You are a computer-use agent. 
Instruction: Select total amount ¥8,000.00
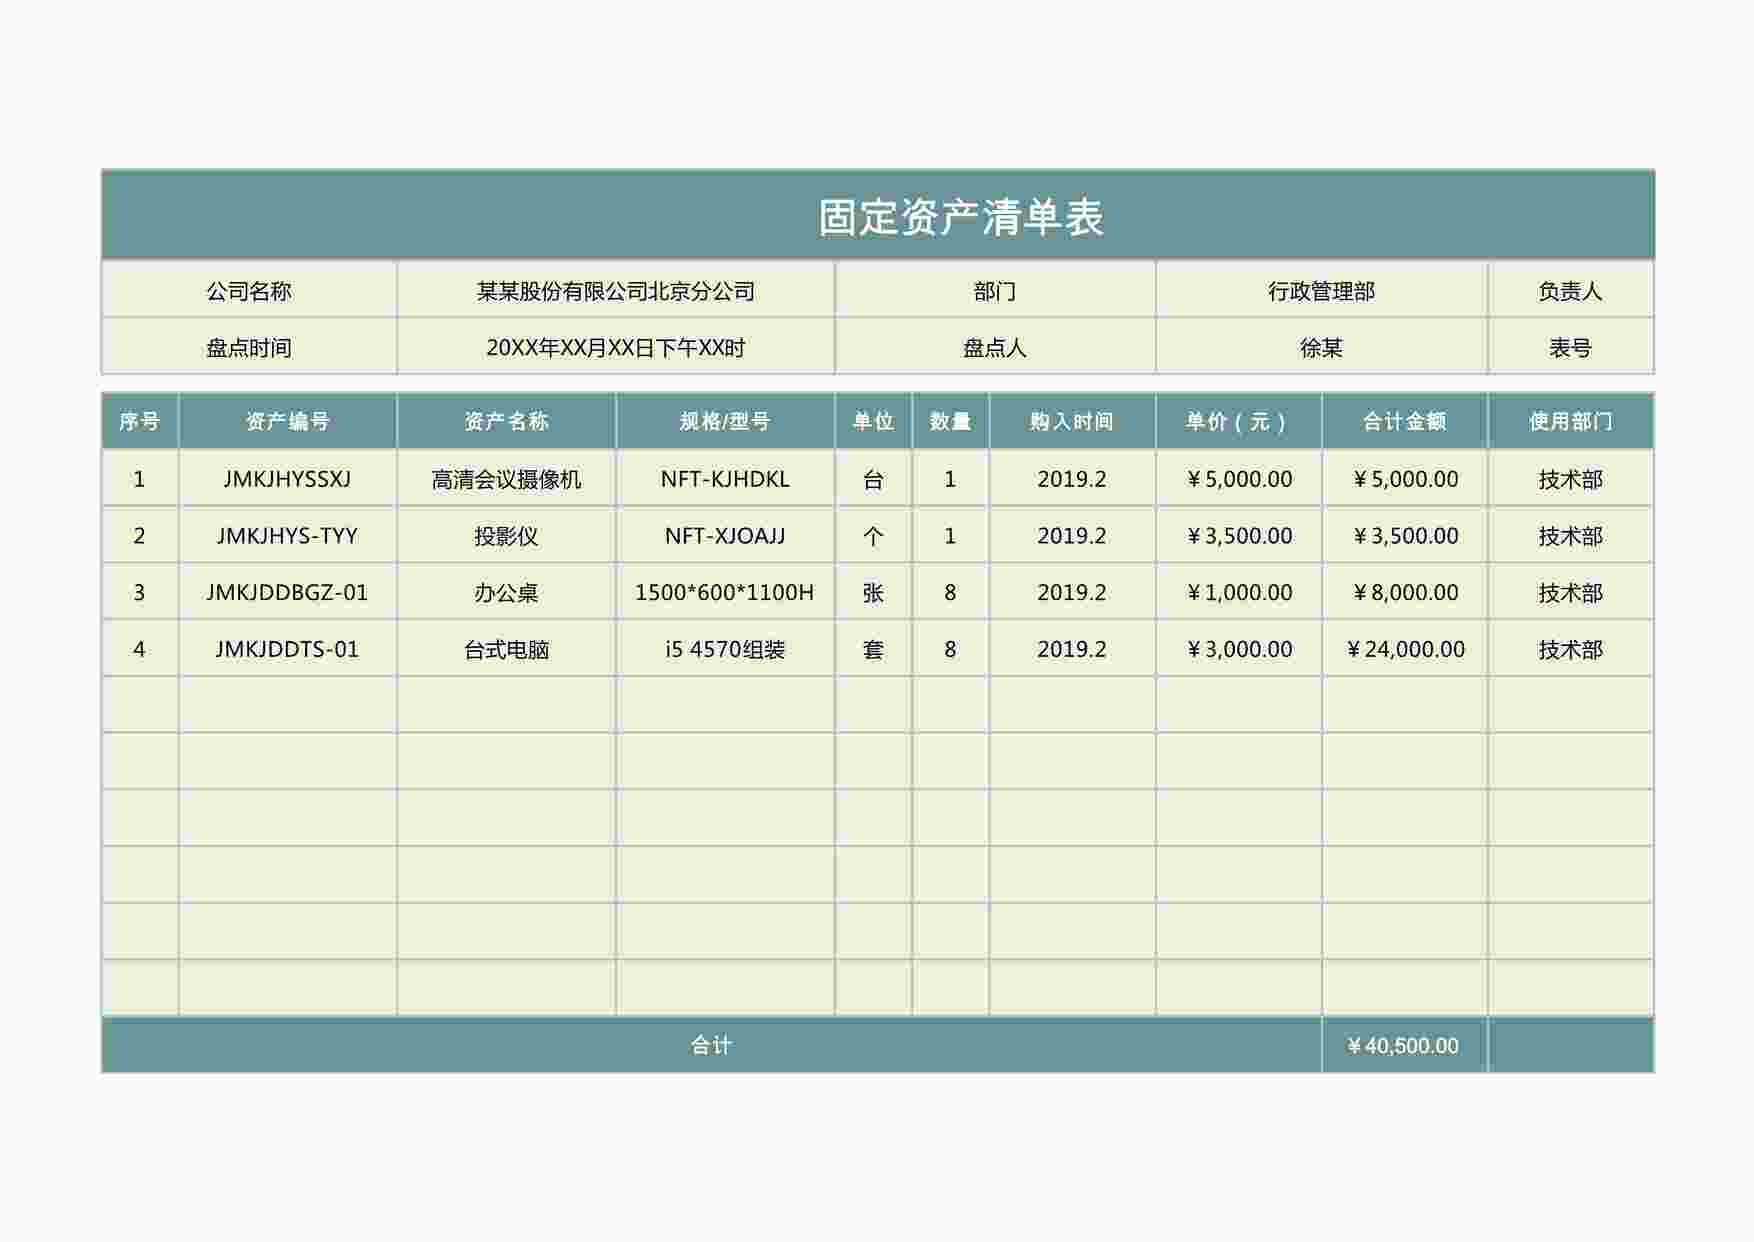[1405, 592]
